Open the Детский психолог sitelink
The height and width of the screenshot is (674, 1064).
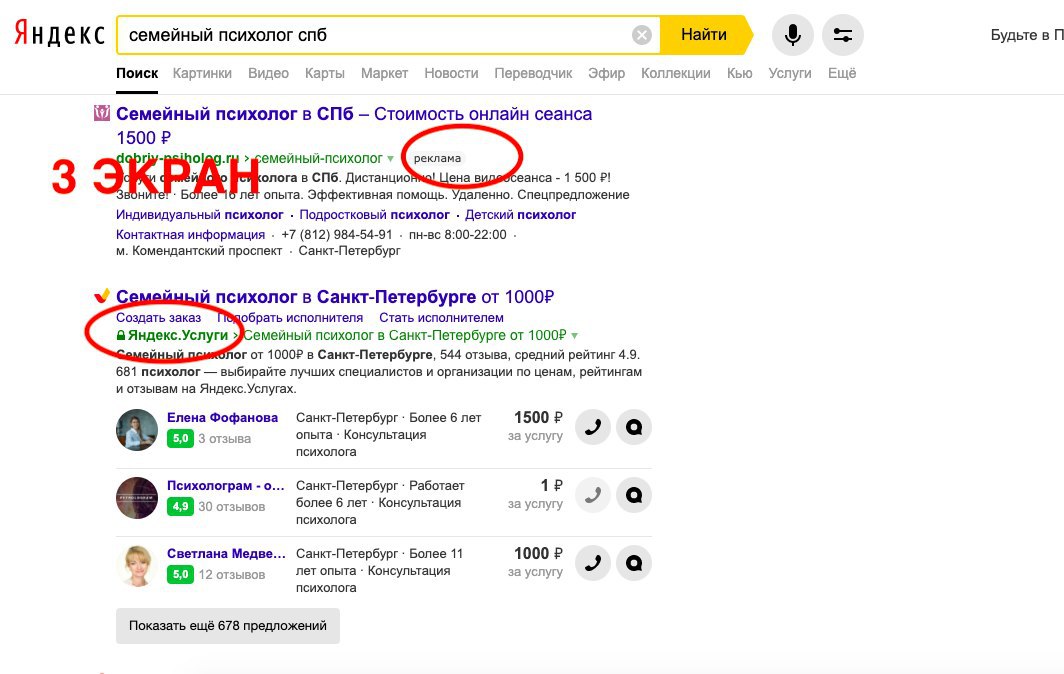[520, 214]
